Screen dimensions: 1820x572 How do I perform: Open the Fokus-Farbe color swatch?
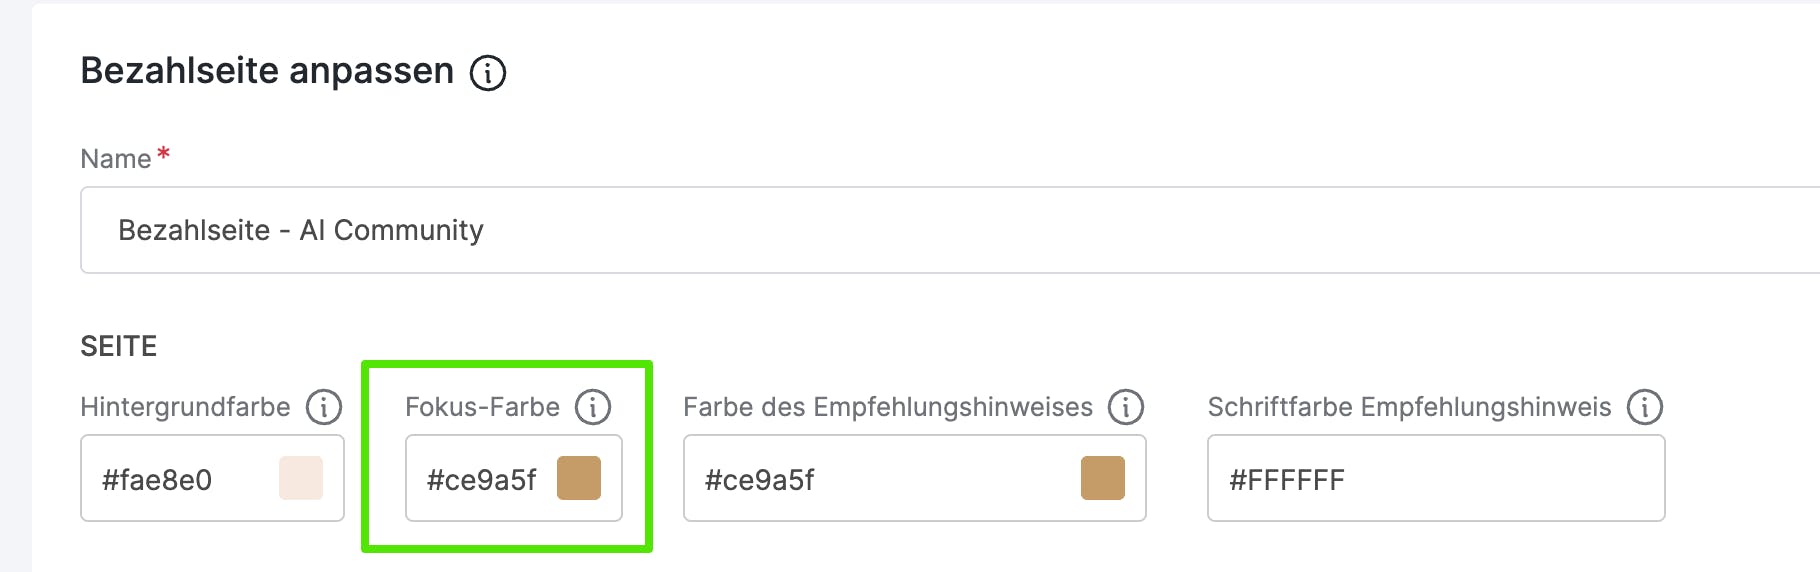(579, 478)
